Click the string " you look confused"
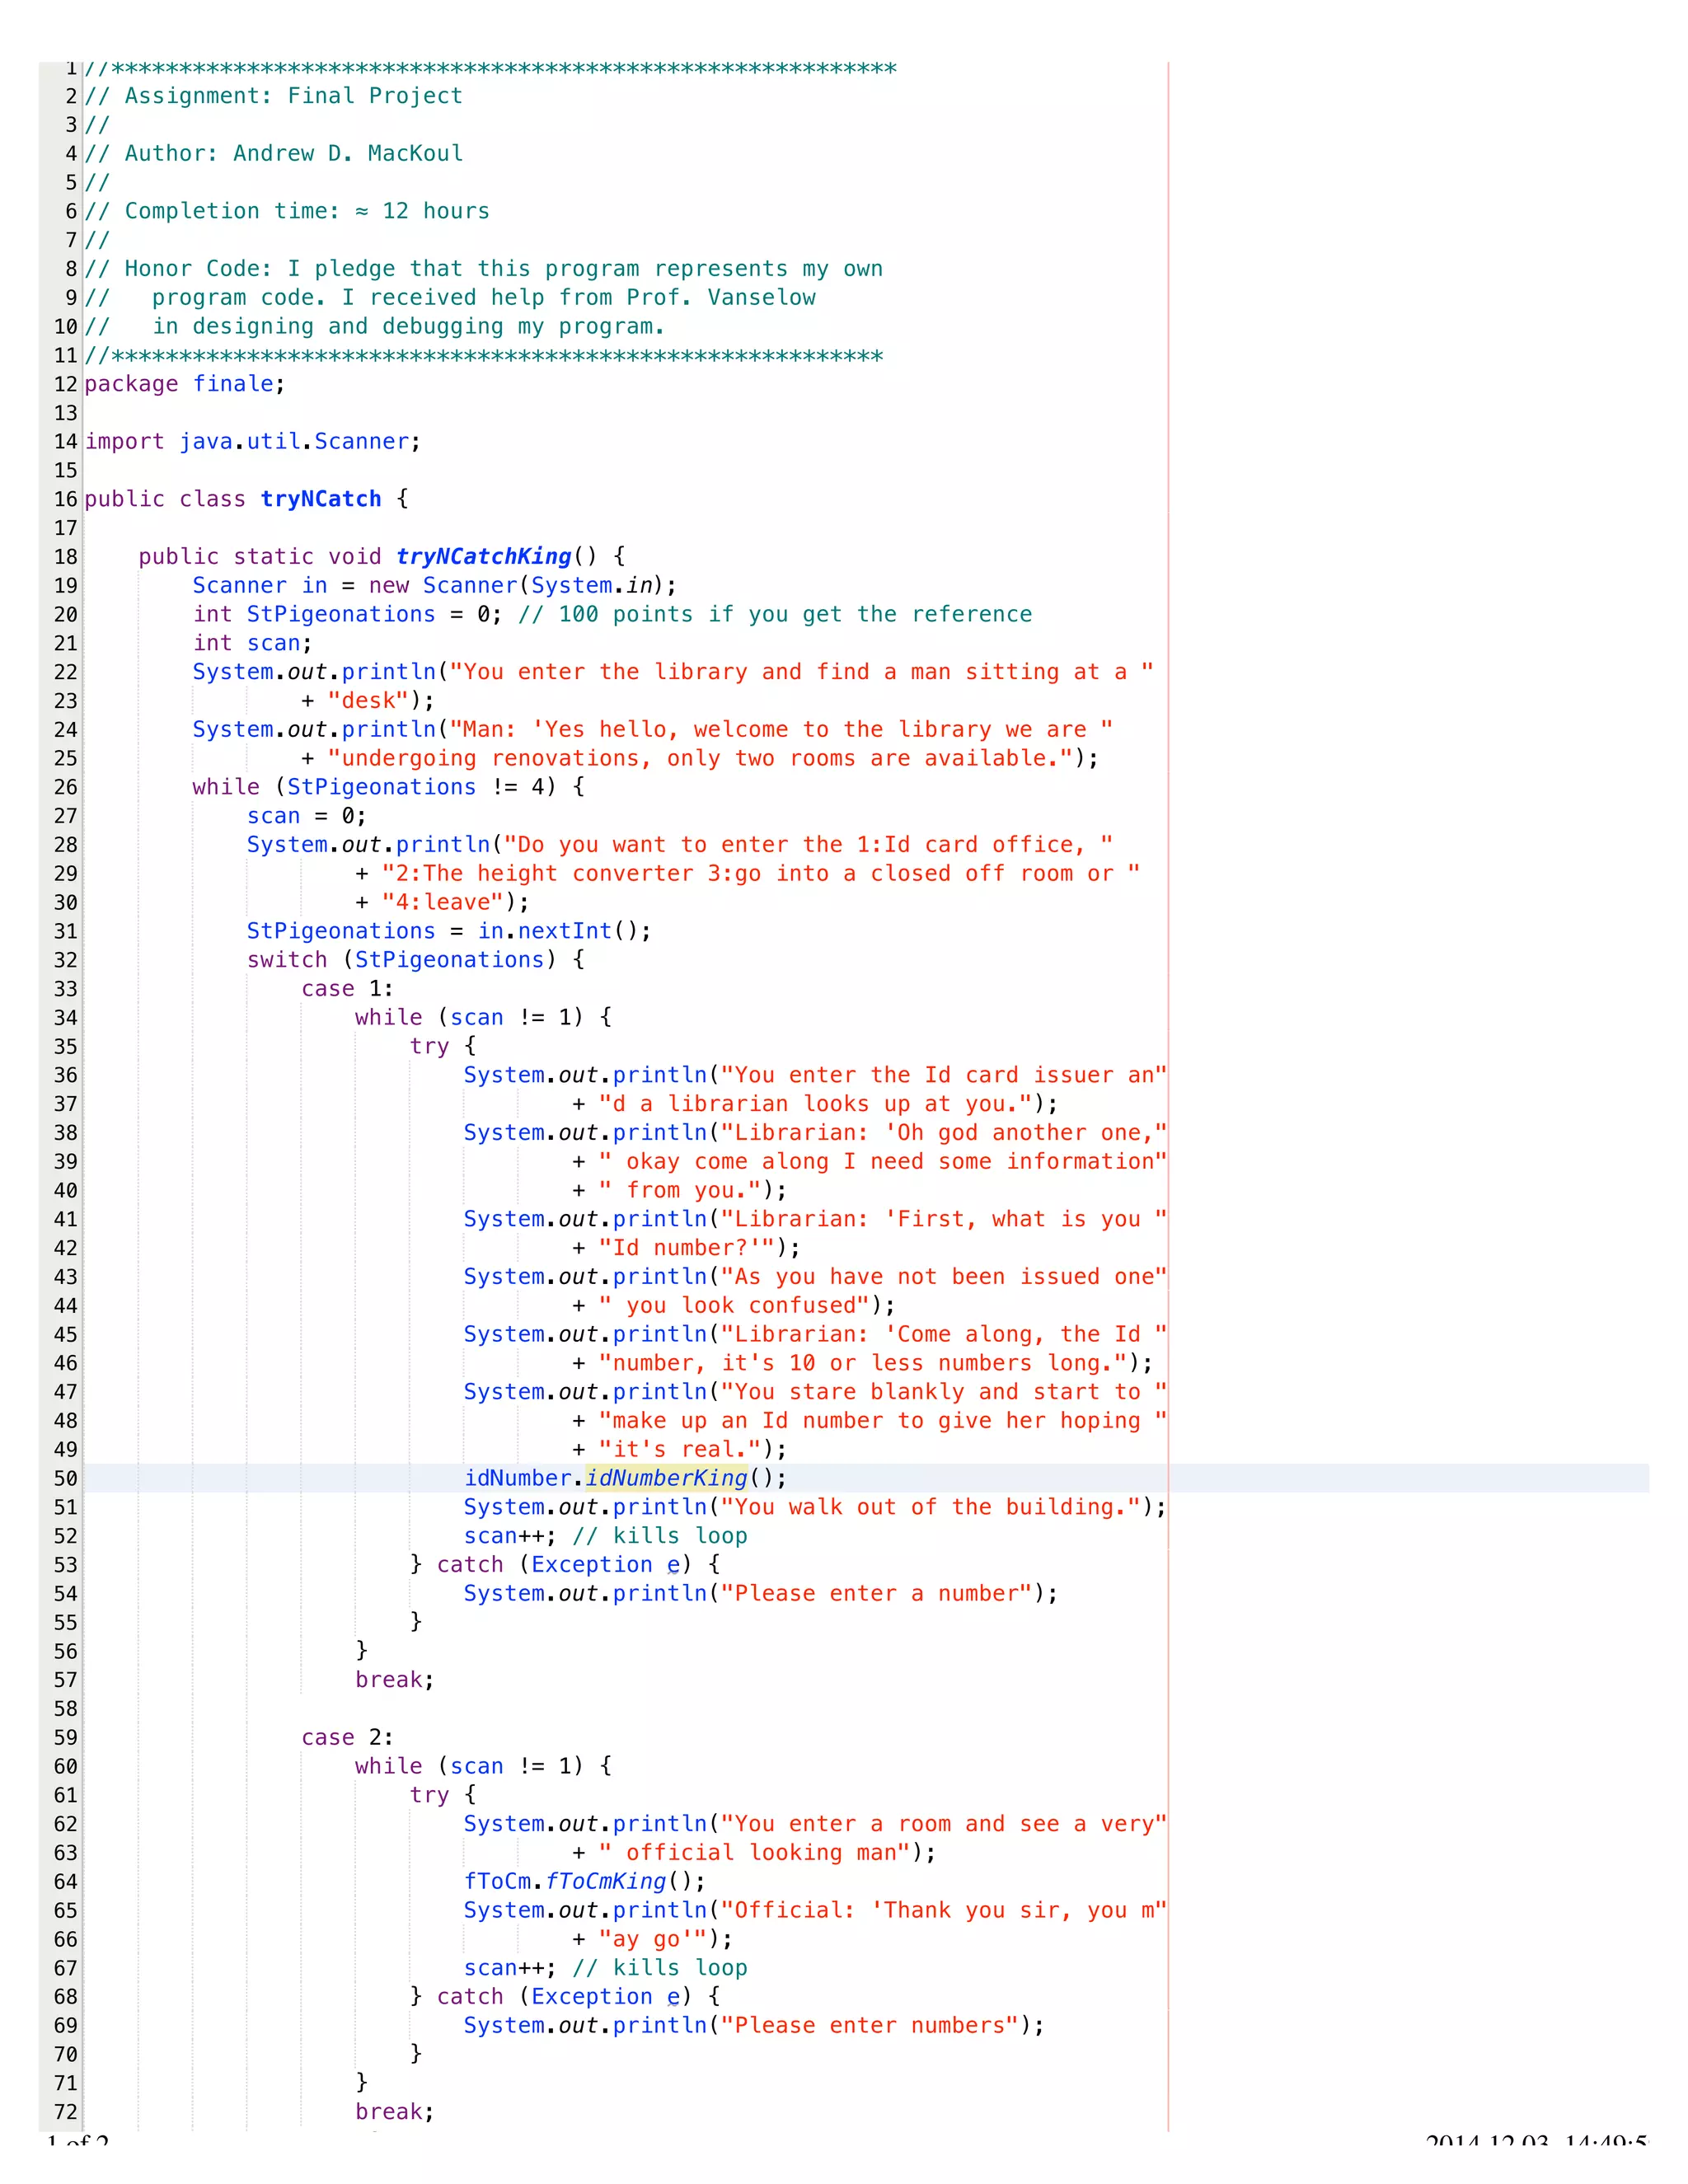The height and width of the screenshot is (2184, 1688). [x=734, y=1305]
